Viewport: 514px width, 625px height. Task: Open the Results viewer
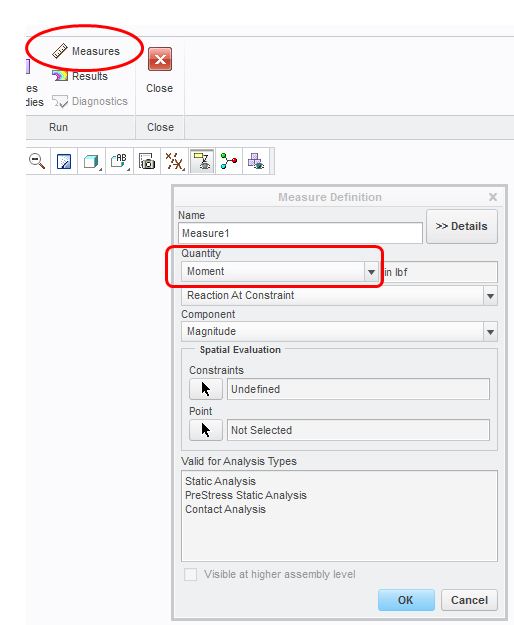point(80,76)
